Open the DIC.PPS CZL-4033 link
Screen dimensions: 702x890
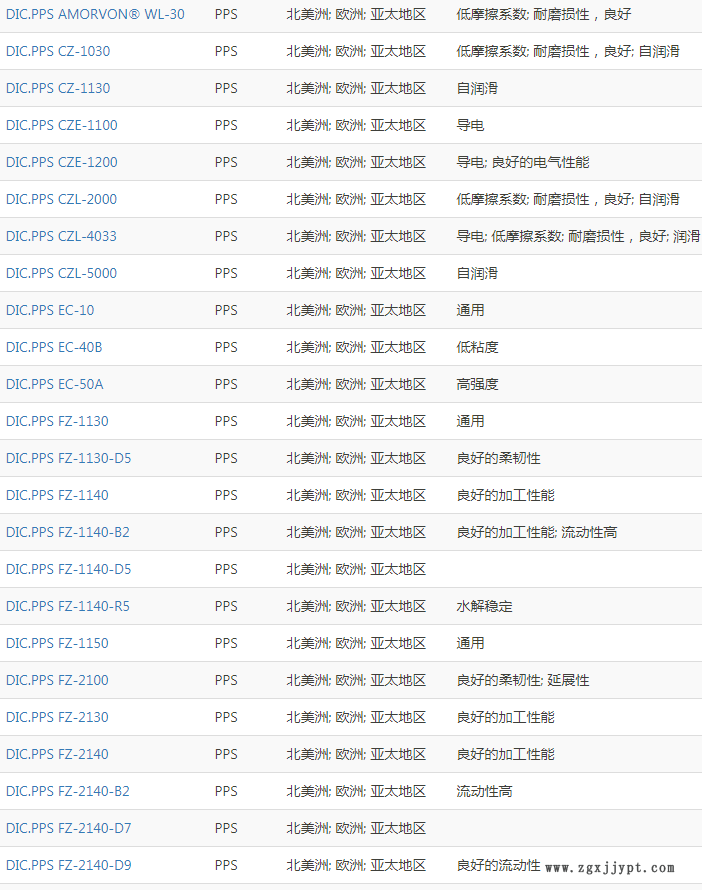[61, 236]
